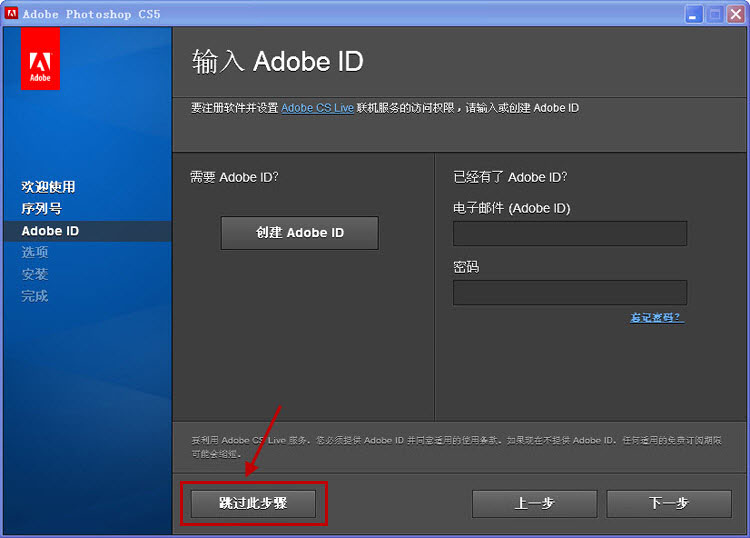Minimize the Photoshop CS5 installer window

(x=694, y=14)
